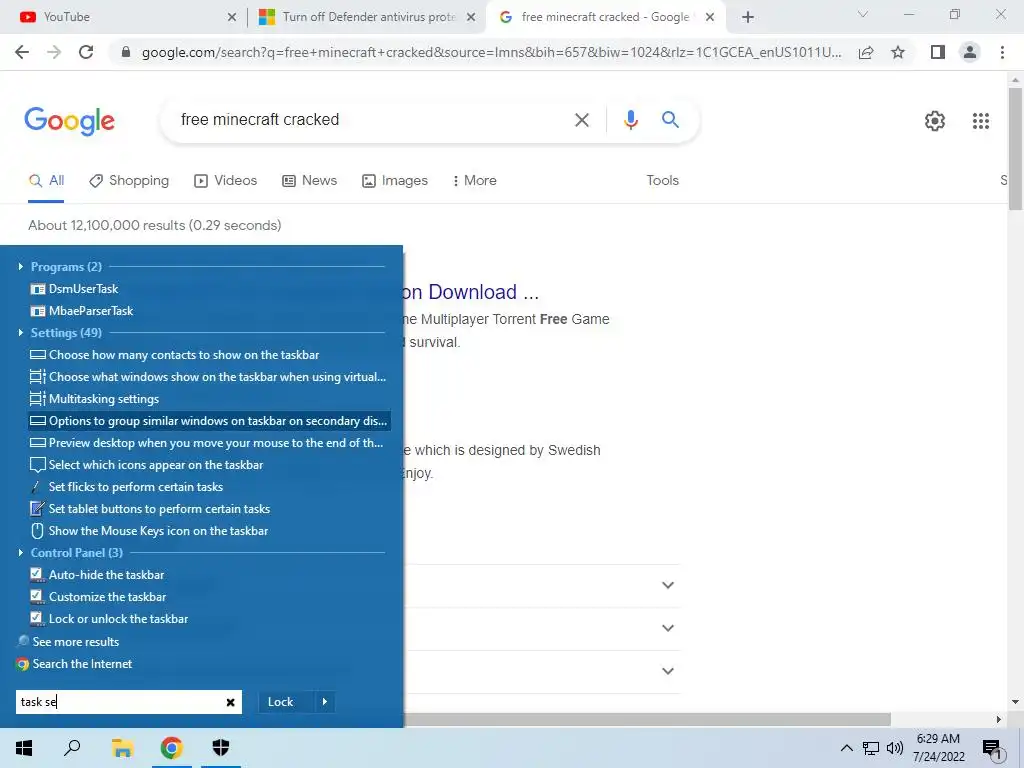This screenshot has height=768, width=1024.
Task: Bookmark this page with star icon
Action: [898, 52]
